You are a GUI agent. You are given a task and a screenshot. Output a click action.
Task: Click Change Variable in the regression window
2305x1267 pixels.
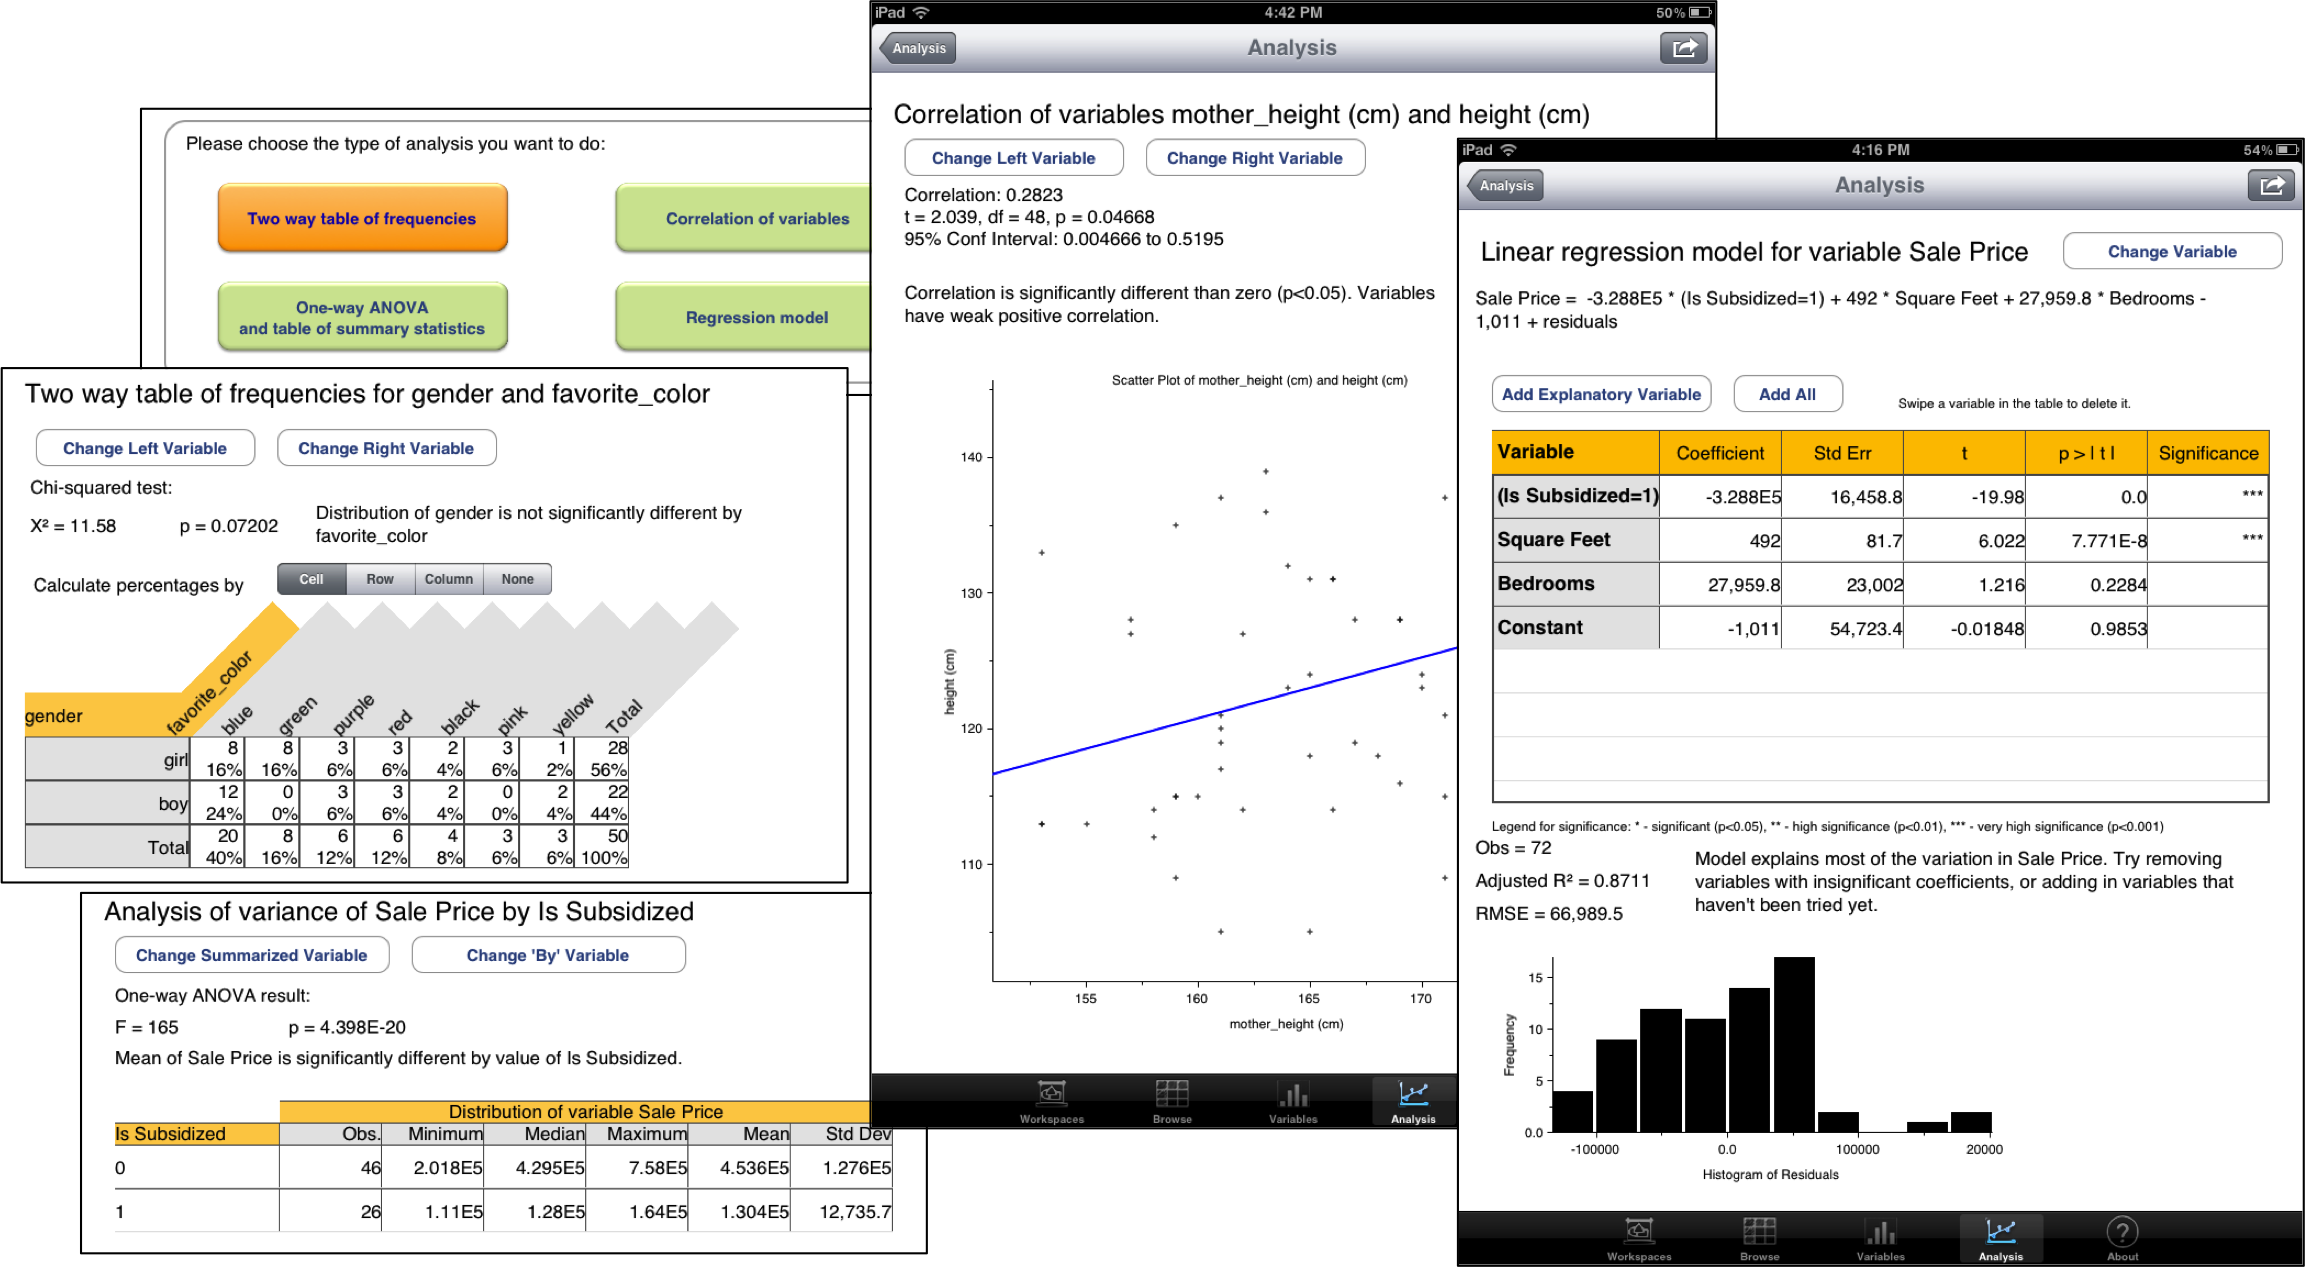tap(2172, 252)
